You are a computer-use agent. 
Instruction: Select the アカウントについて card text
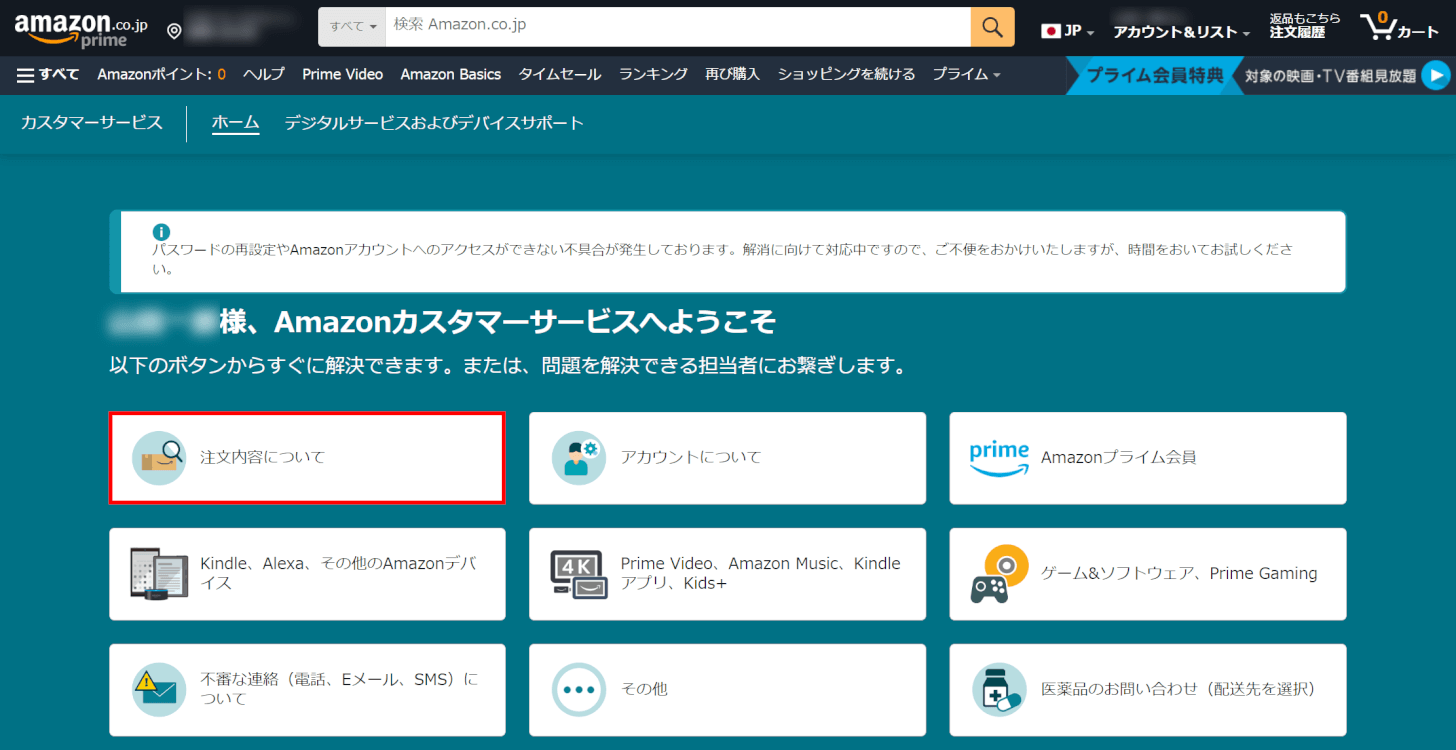pos(690,457)
